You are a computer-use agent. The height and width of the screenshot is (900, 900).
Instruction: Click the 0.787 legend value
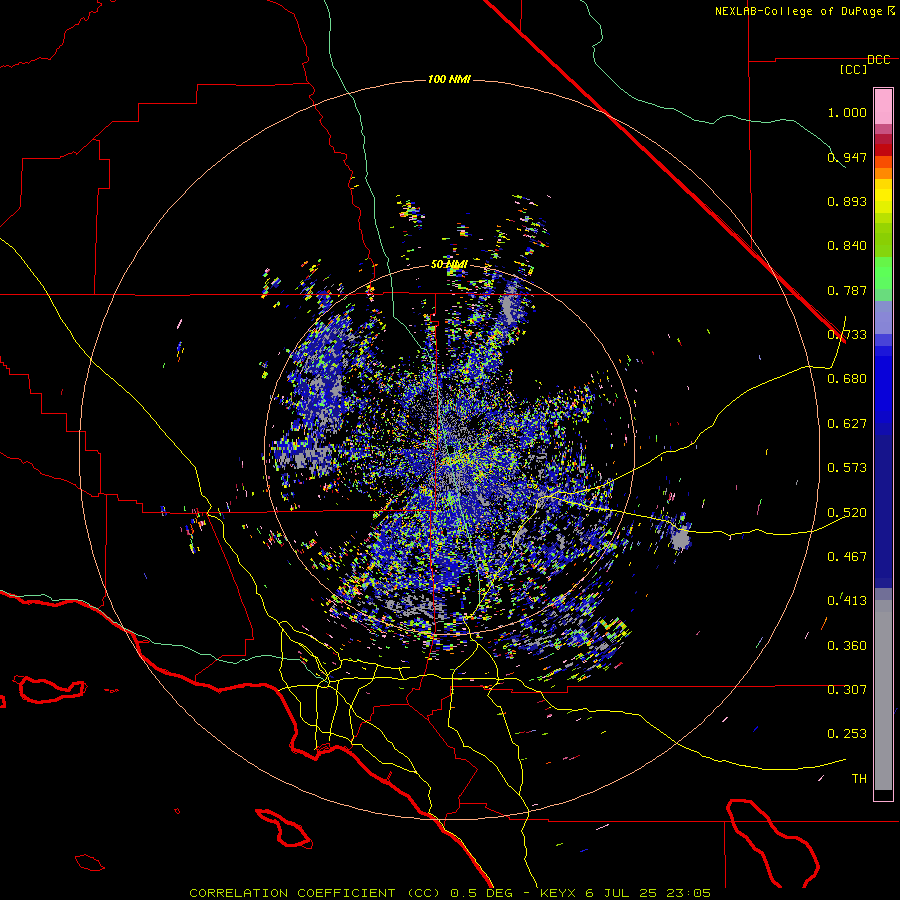[x=847, y=290]
